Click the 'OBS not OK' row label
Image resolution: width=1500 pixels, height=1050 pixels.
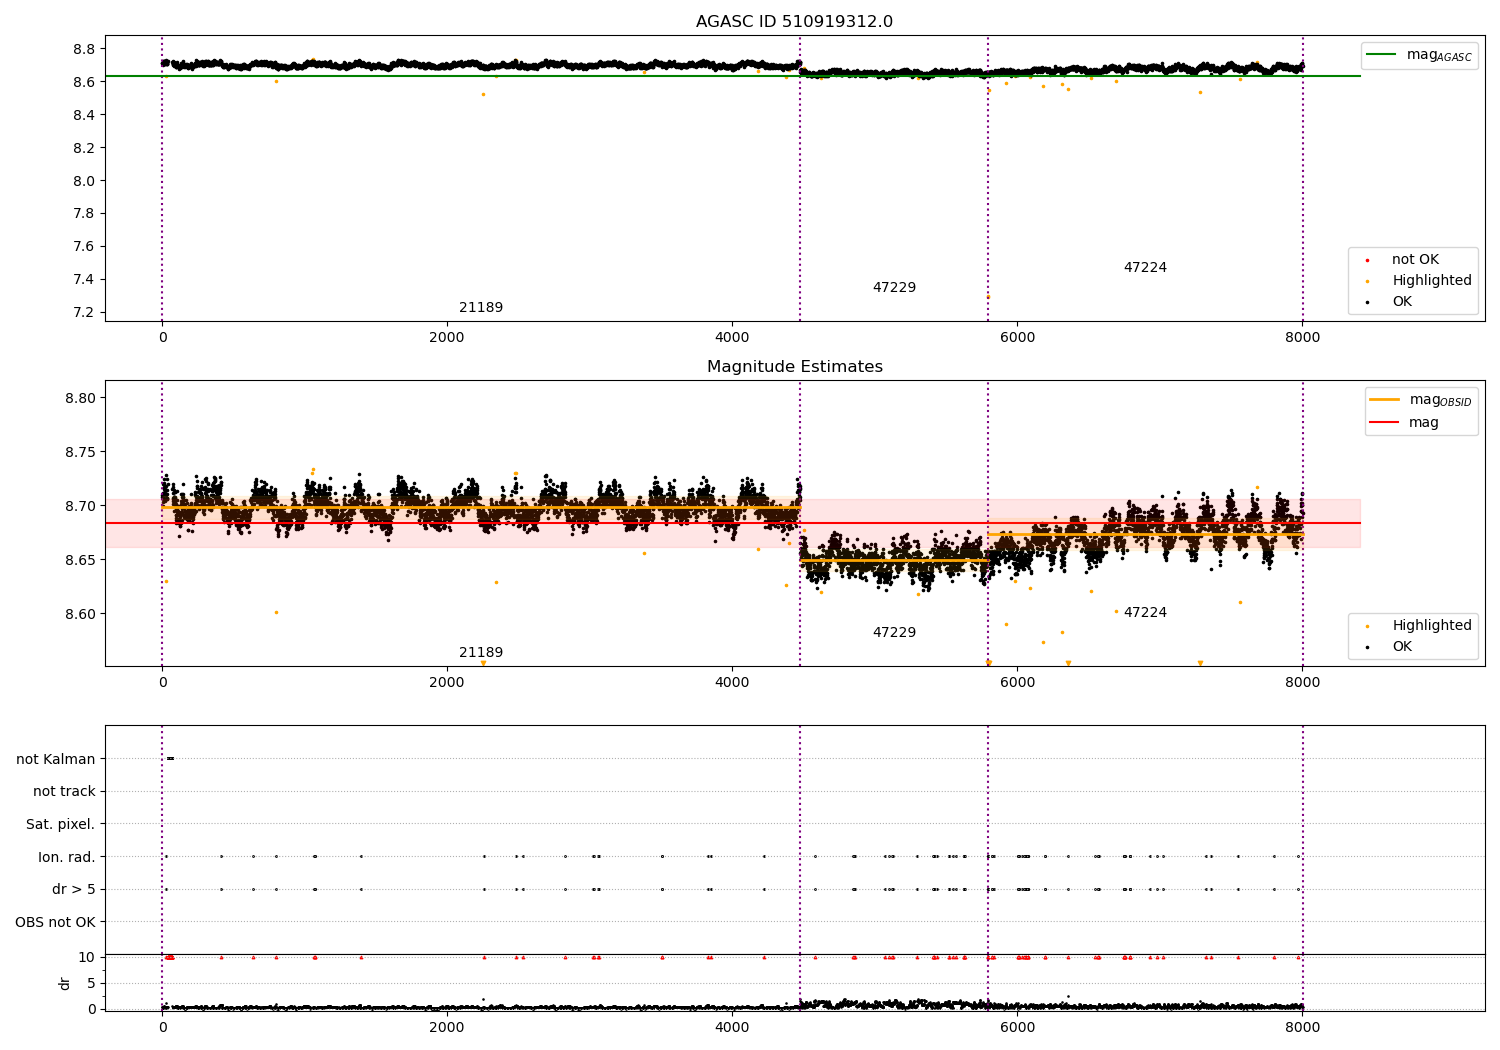pyautogui.click(x=55, y=923)
